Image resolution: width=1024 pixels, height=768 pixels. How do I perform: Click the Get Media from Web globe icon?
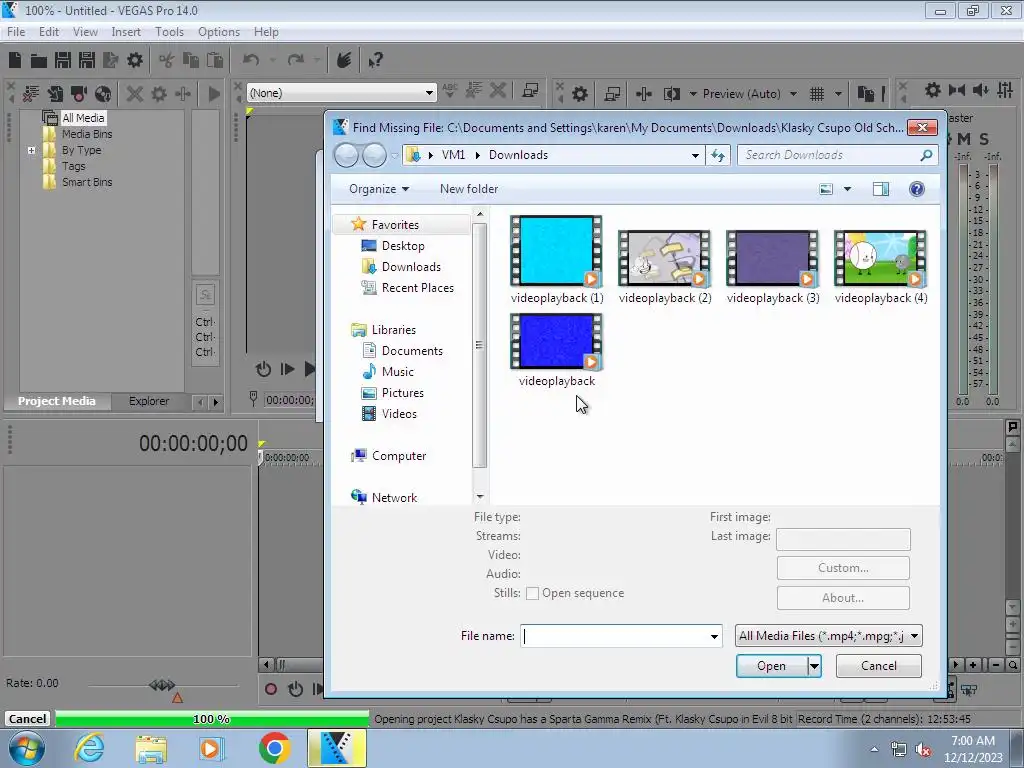click(103, 93)
